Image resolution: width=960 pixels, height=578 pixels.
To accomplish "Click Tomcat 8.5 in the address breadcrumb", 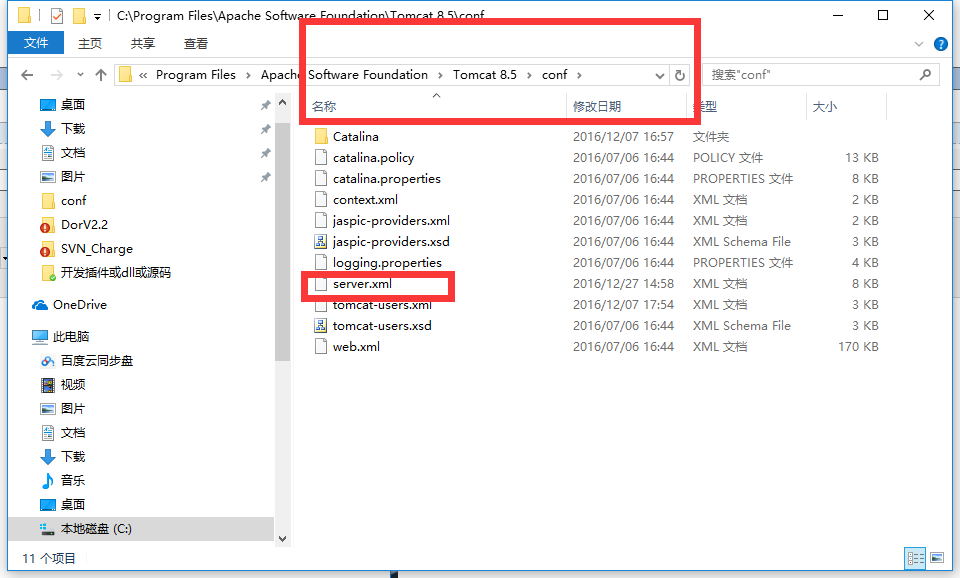I will tap(484, 75).
